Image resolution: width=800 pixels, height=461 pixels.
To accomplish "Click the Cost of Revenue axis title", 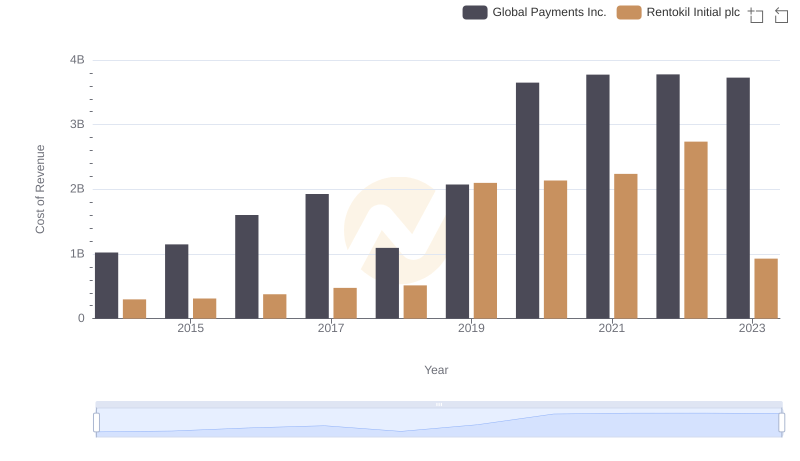I will click(41, 189).
